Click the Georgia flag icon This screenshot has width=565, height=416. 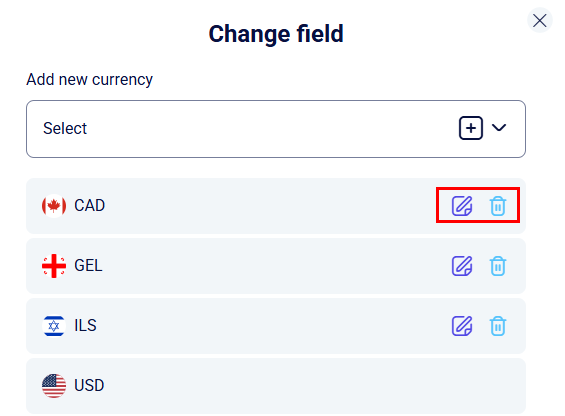tap(54, 266)
